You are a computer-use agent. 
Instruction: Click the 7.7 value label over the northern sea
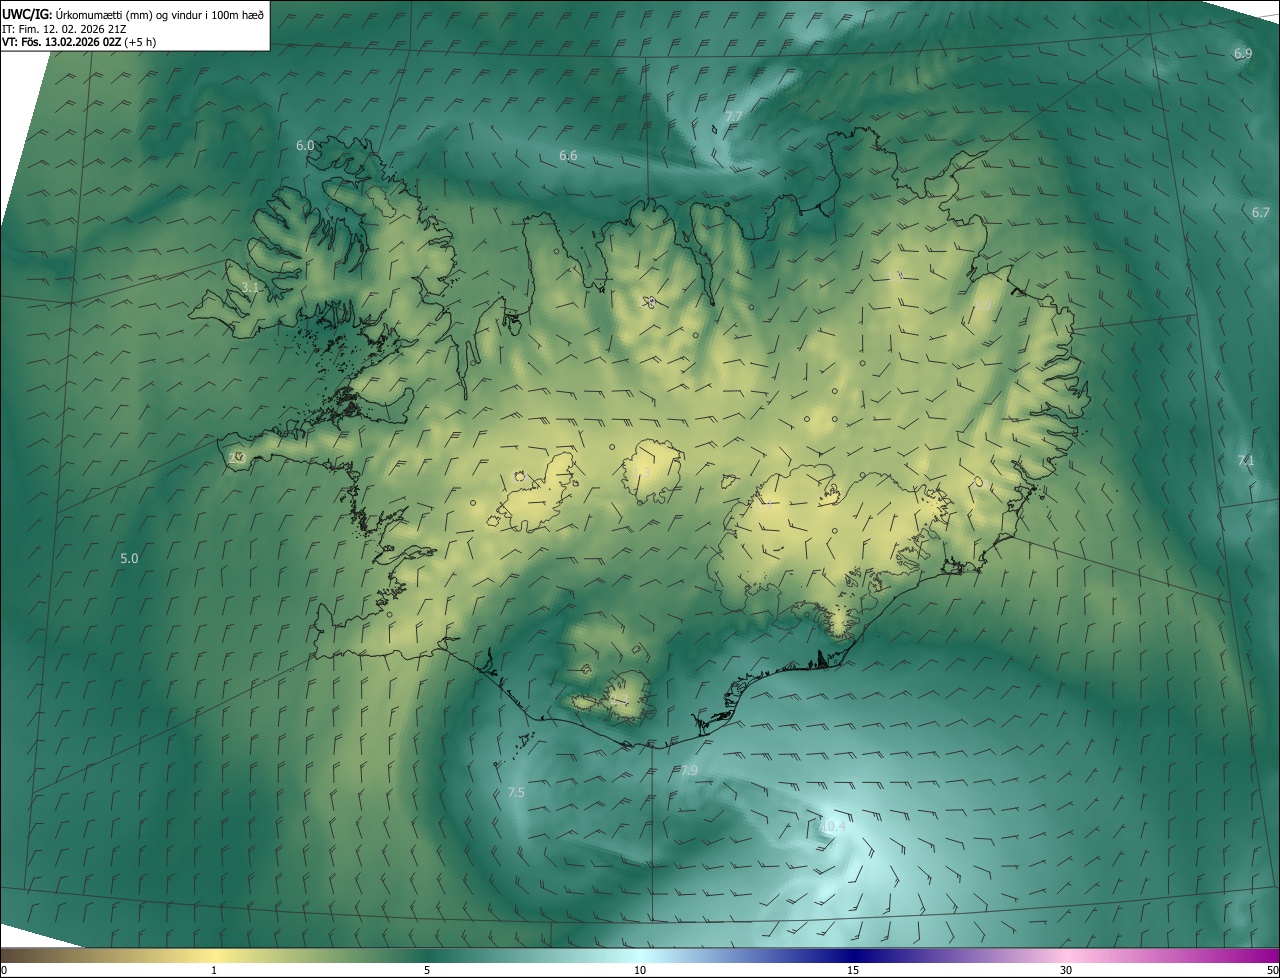tap(733, 117)
